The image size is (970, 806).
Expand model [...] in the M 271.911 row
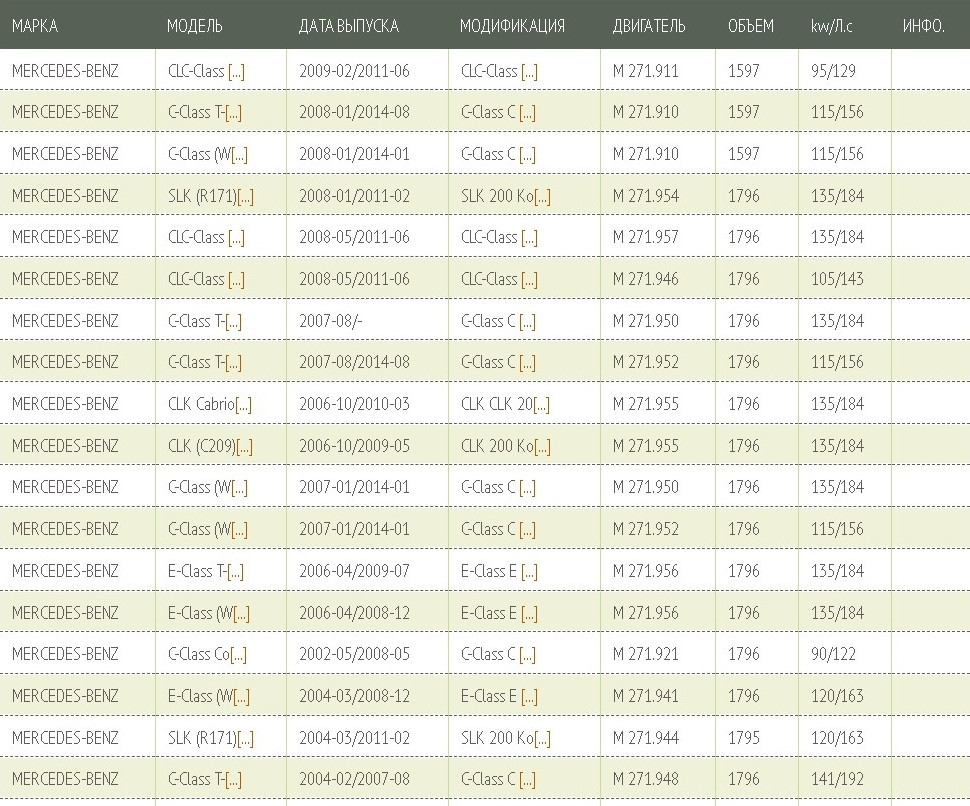[x=236, y=72]
